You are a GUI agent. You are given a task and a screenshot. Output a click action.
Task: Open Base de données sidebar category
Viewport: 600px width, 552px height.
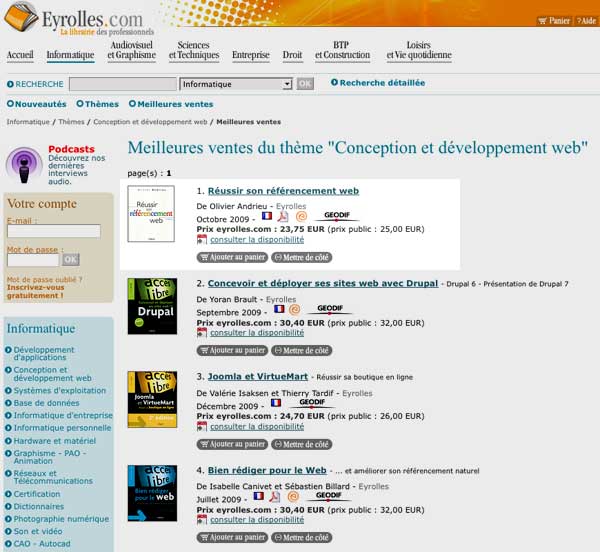pos(42,403)
